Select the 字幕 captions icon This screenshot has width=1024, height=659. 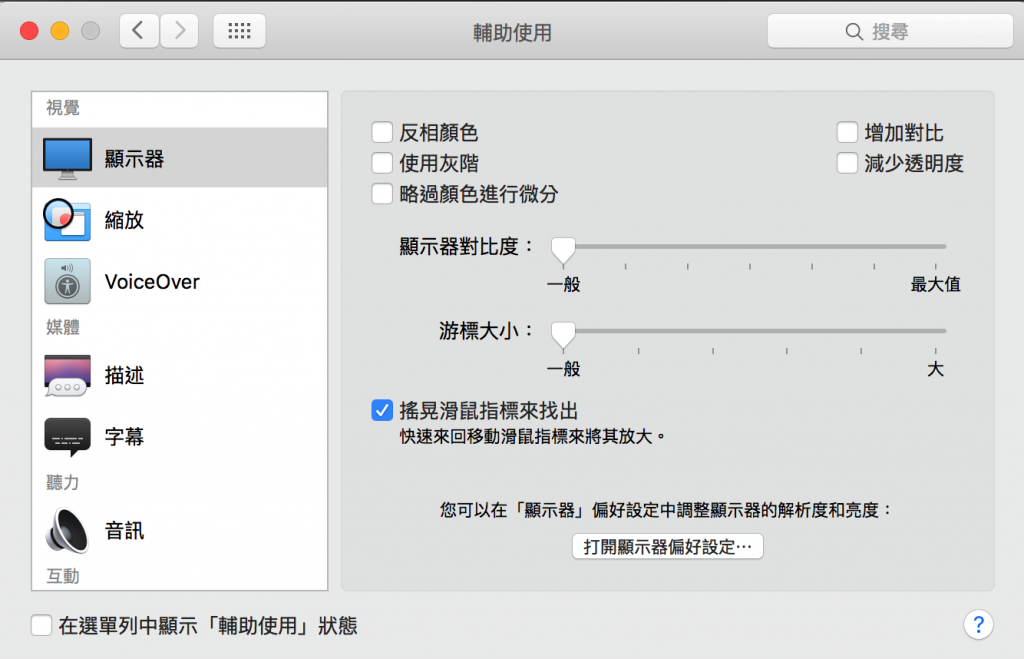click(68, 437)
